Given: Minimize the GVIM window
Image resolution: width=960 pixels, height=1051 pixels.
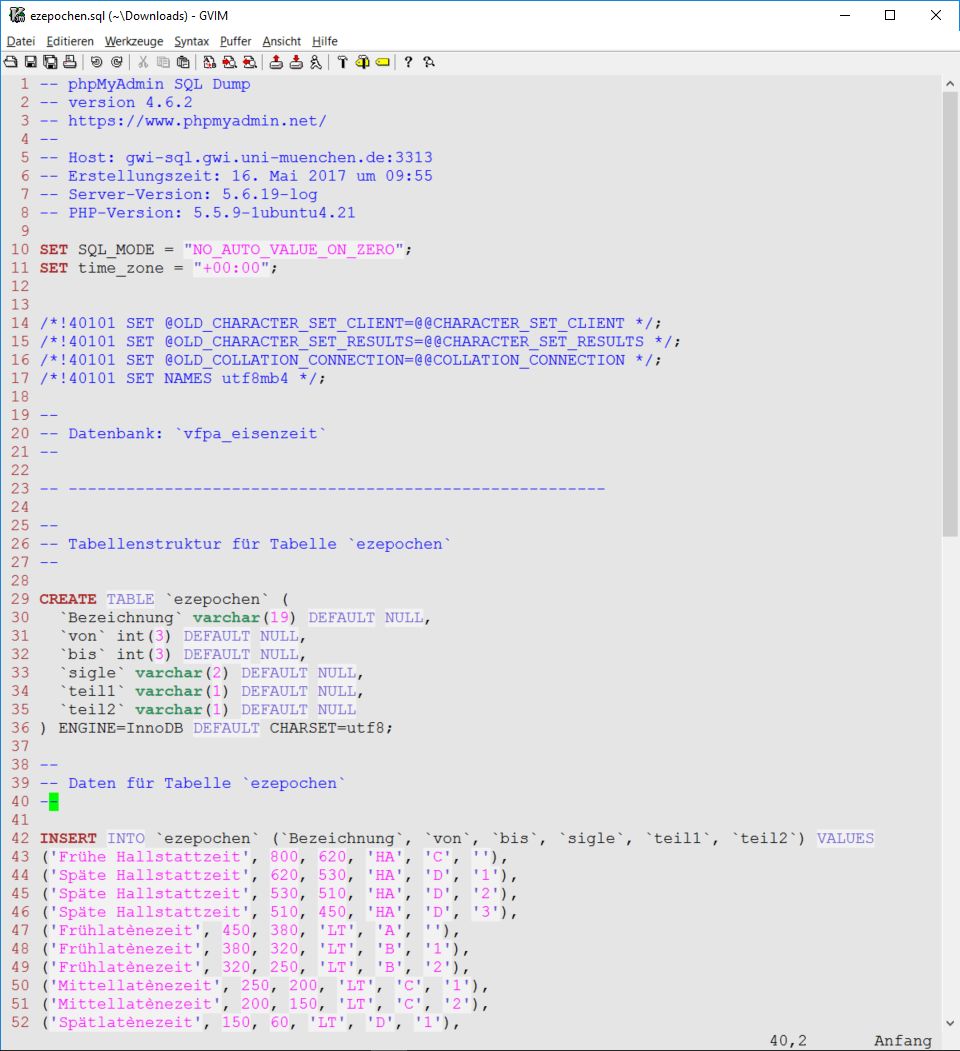Looking at the screenshot, I should [x=845, y=15].
